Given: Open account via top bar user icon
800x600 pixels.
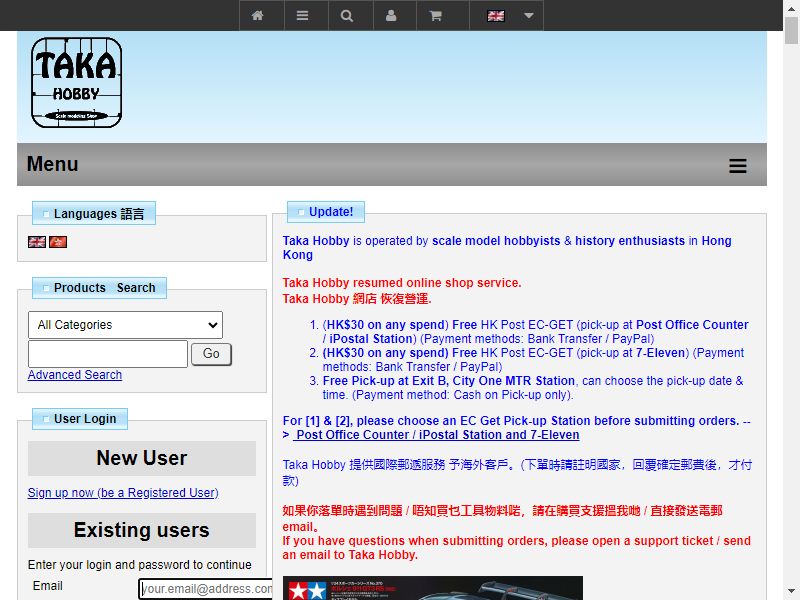Looking at the screenshot, I should [x=391, y=16].
